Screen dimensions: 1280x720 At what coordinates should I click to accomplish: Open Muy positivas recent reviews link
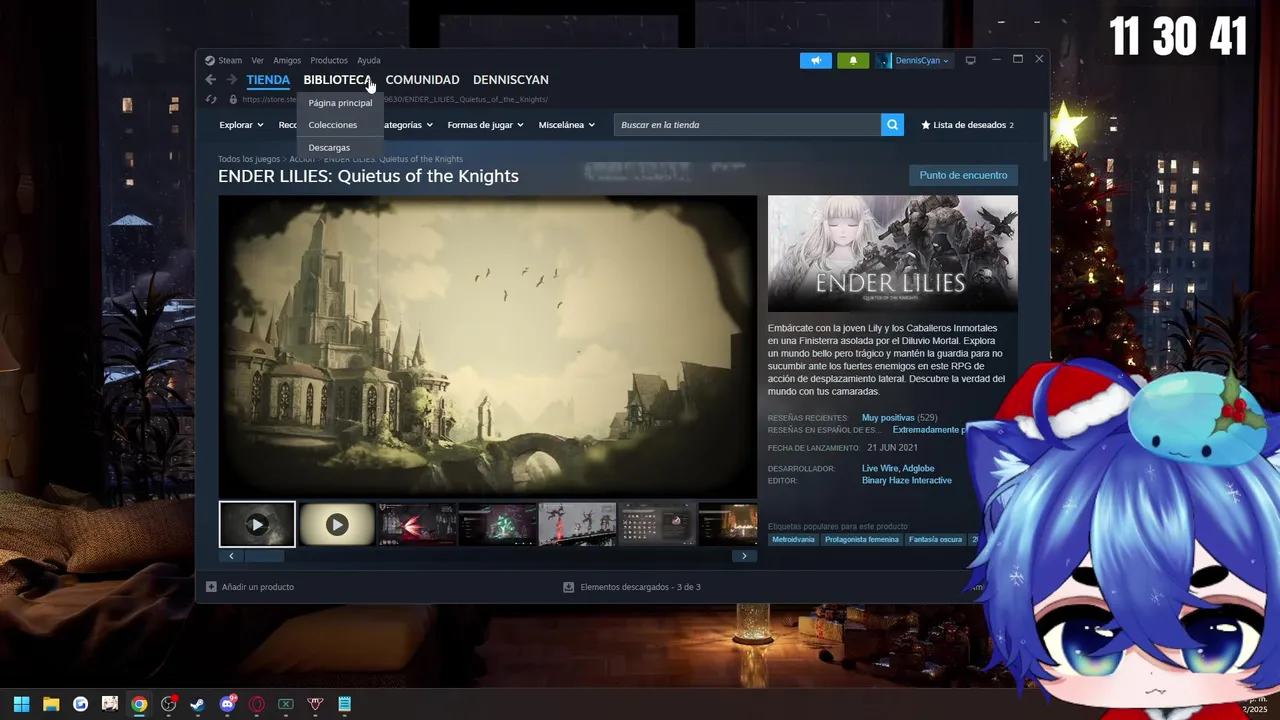[x=888, y=418]
